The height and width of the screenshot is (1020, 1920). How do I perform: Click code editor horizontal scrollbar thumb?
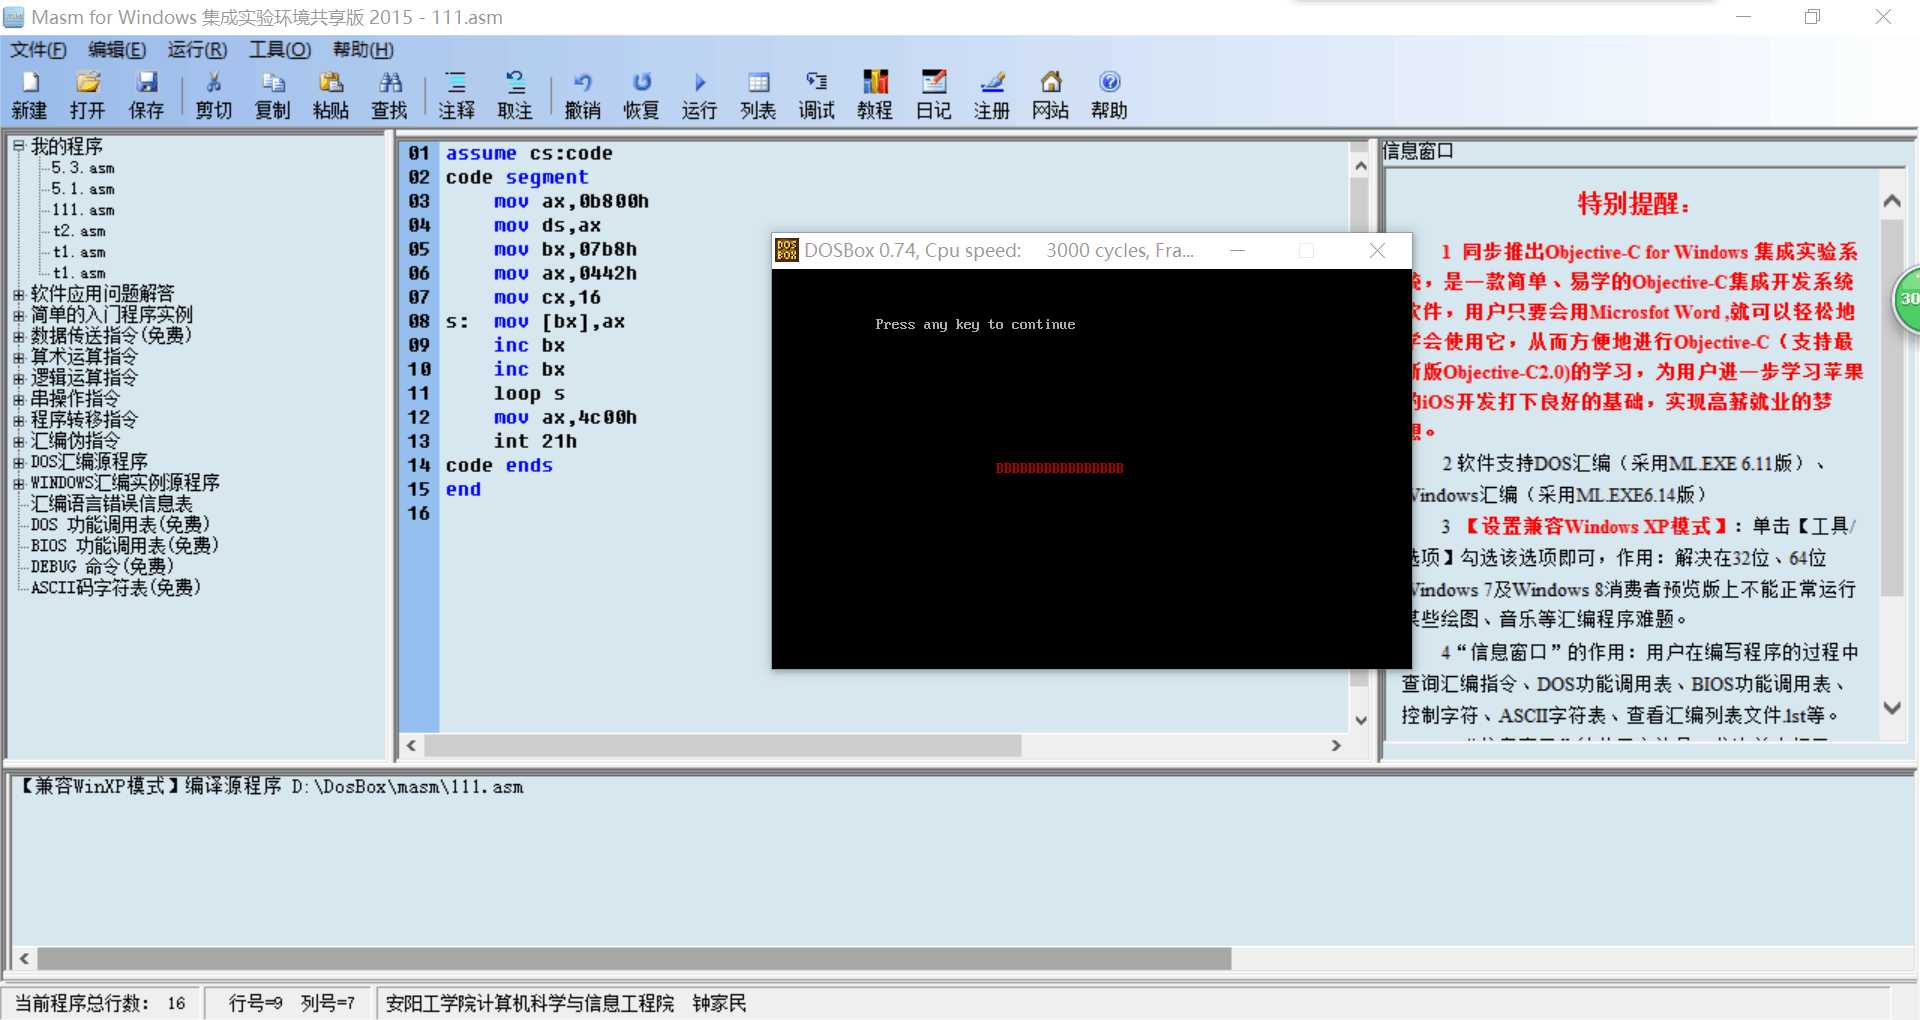click(x=723, y=746)
